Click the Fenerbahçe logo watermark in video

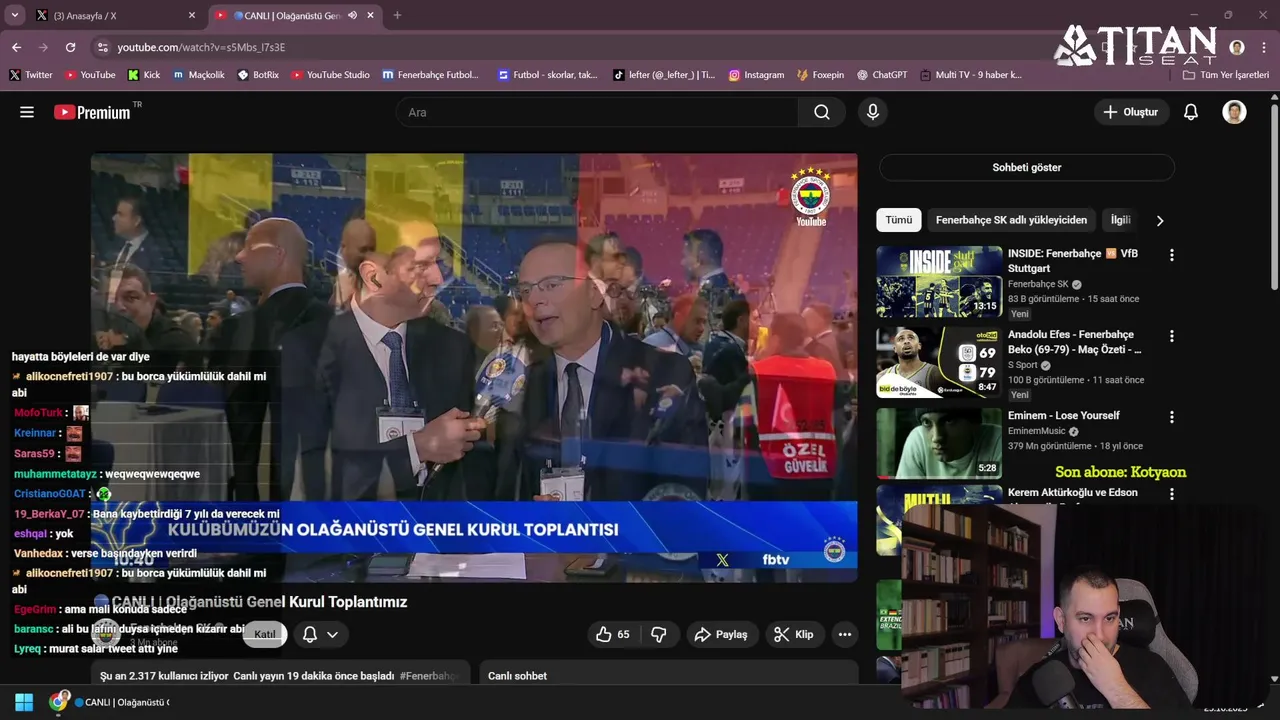(811, 196)
